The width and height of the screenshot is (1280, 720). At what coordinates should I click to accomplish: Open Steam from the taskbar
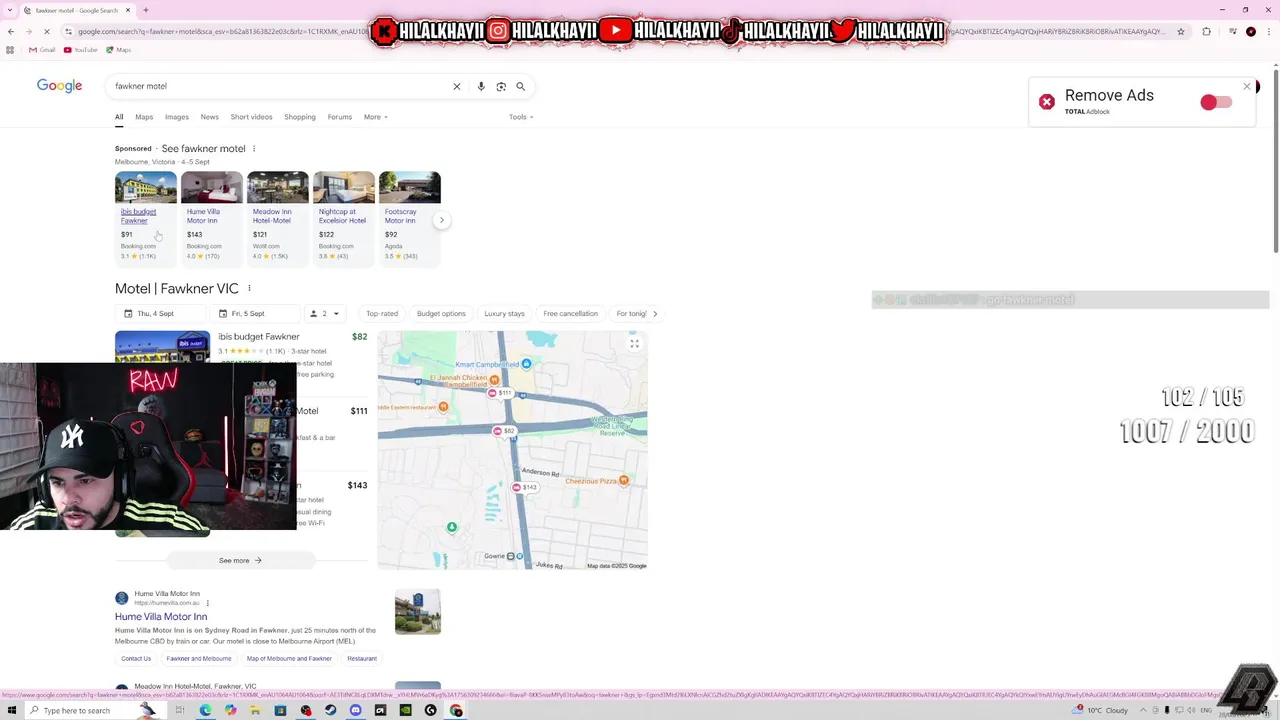point(330,711)
